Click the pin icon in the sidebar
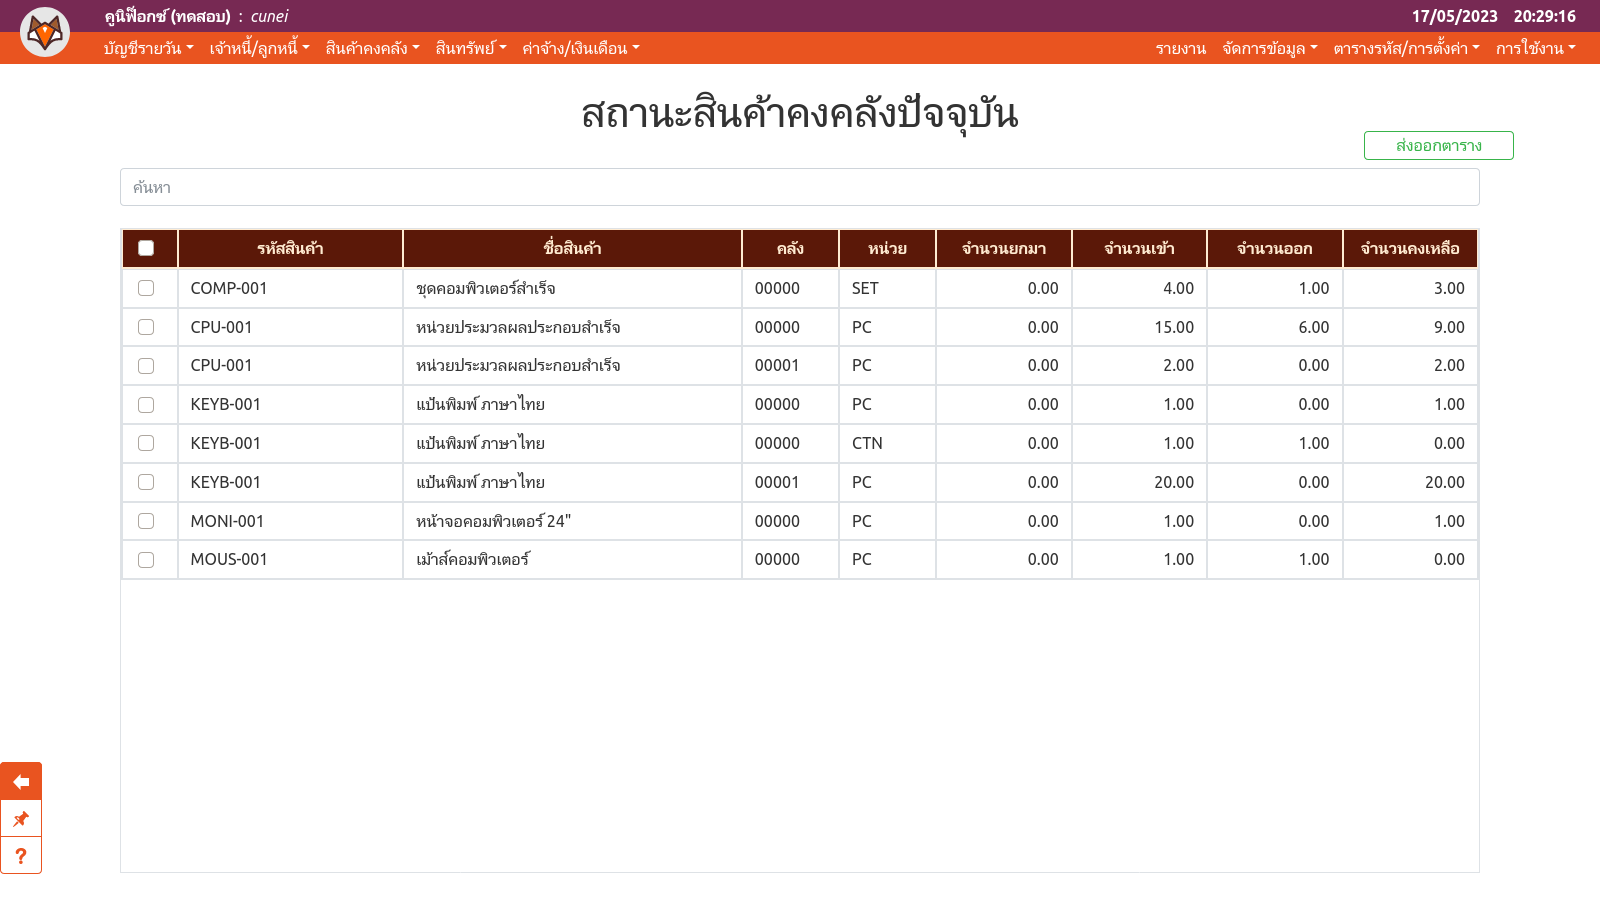 (x=21, y=819)
